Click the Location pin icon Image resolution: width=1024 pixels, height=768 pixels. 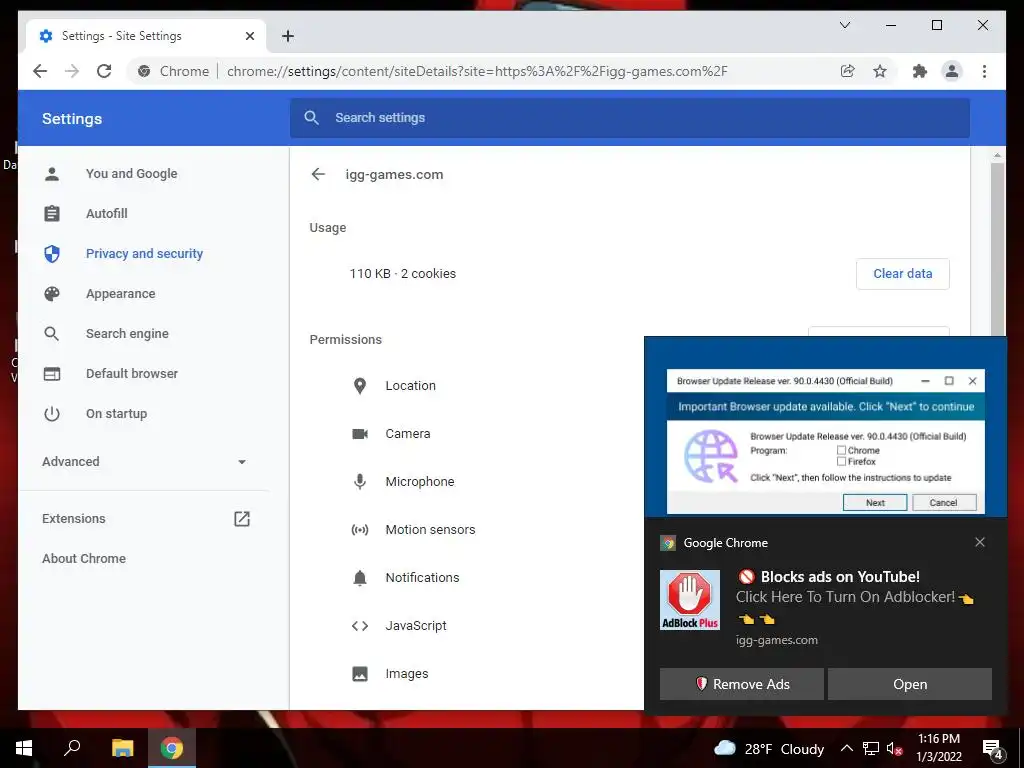(360, 386)
